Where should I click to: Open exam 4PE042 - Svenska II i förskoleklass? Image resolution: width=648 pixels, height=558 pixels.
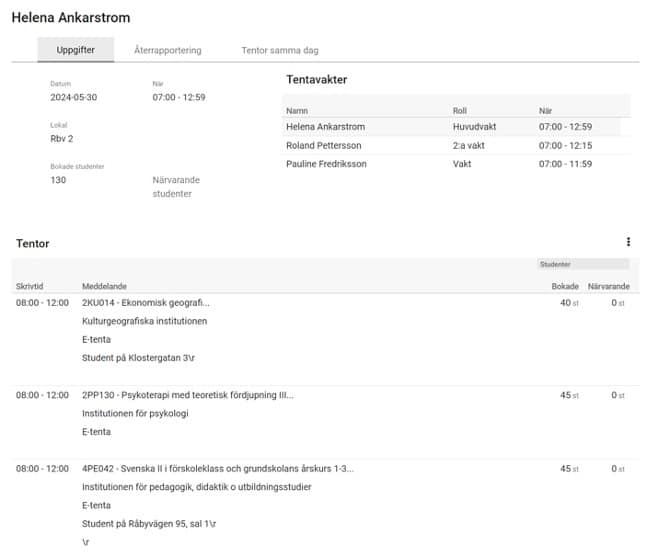(x=217, y=469)
